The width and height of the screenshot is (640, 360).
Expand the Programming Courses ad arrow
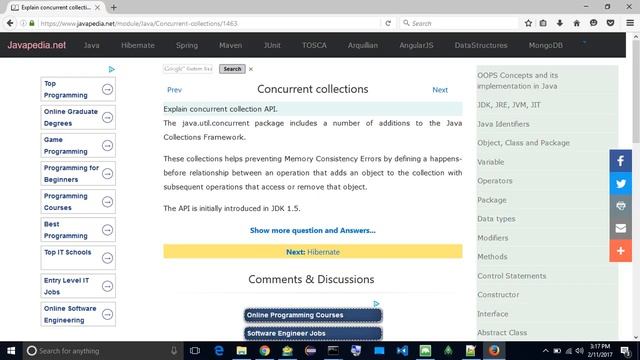[x=107, y=202]
